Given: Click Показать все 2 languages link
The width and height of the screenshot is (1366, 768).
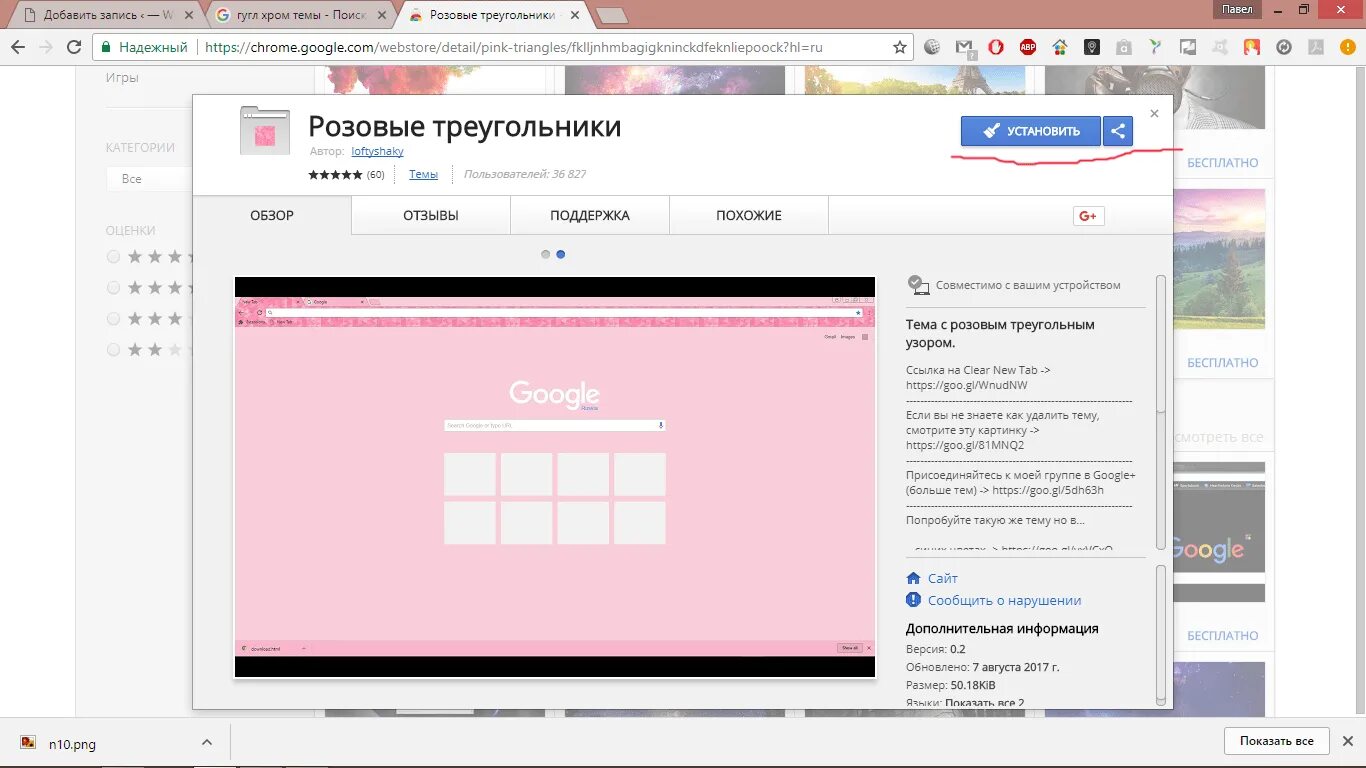Looking at the screenshot, I should point(985,703).
